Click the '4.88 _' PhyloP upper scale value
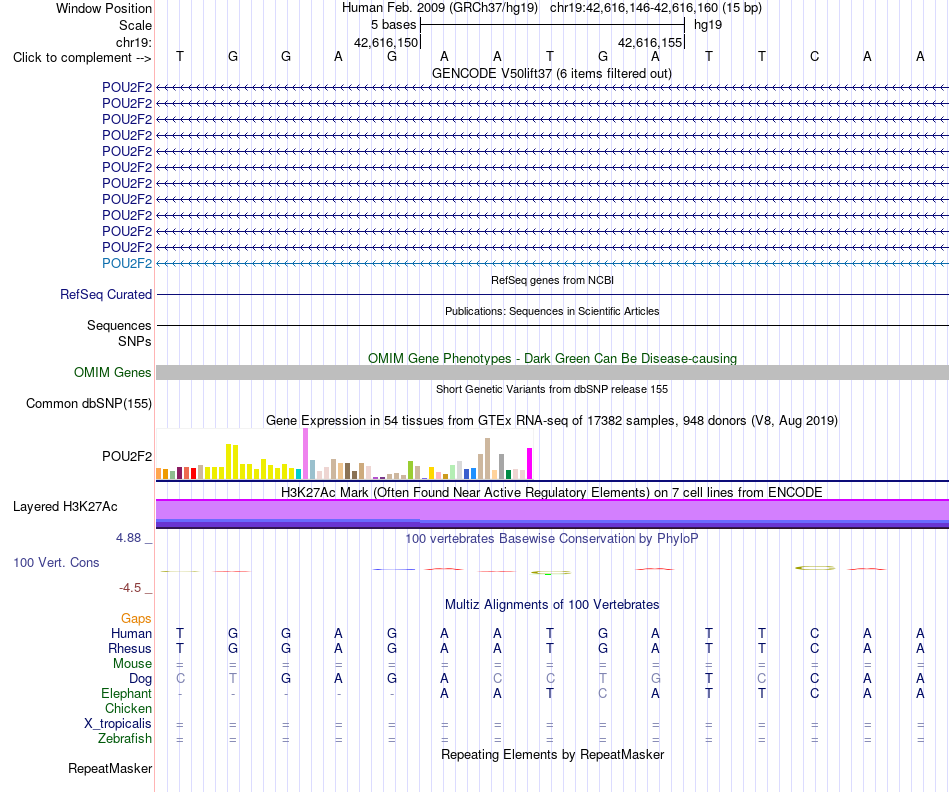This screenshot has height=792, width=950. pos(134,538)
